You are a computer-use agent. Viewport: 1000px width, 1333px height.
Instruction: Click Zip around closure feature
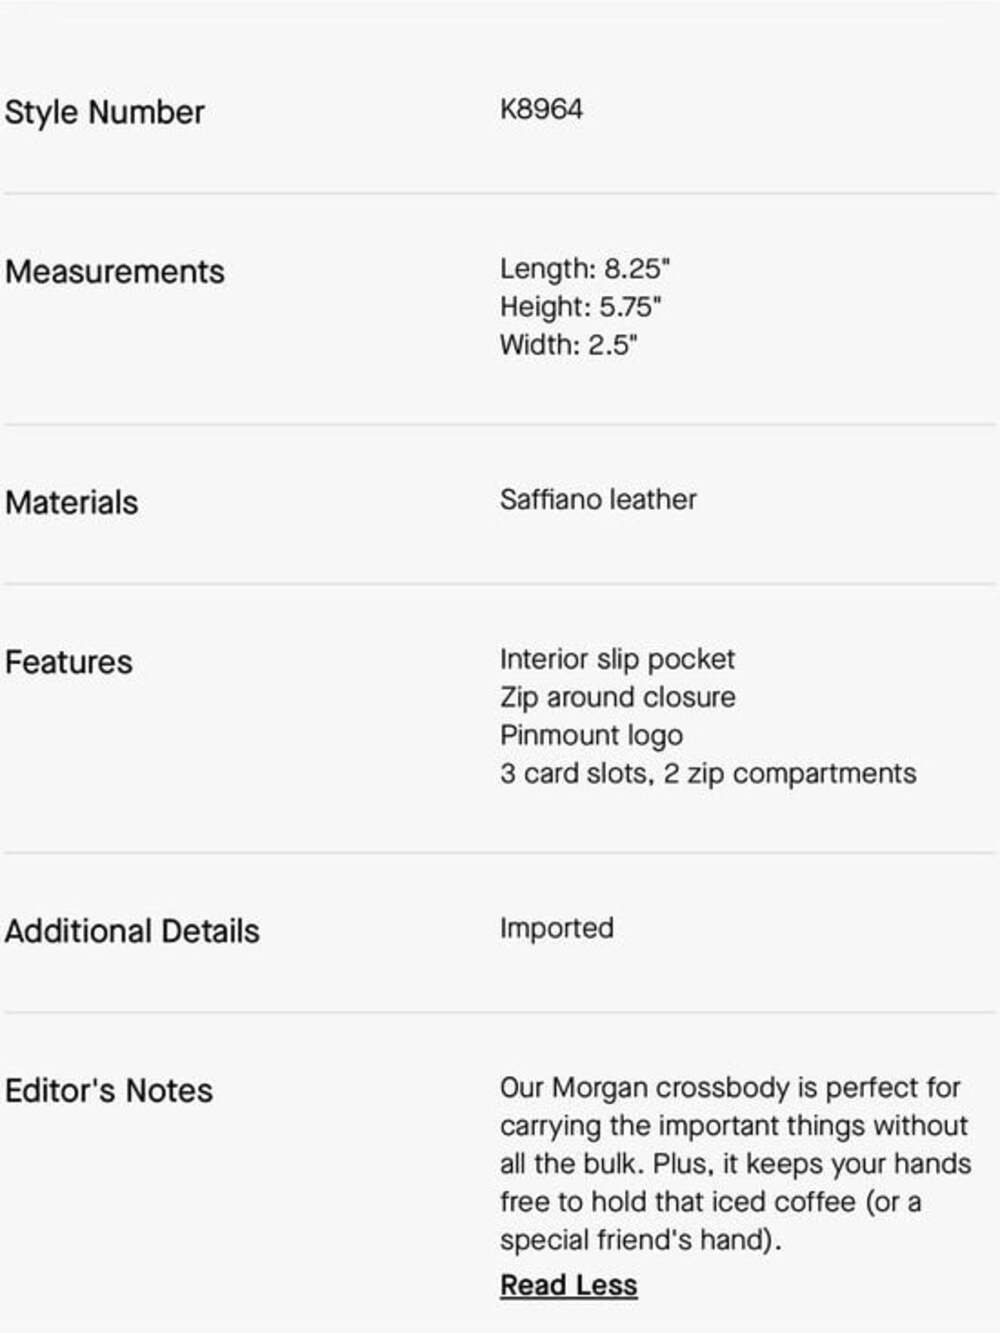click(x=617, y=697)
